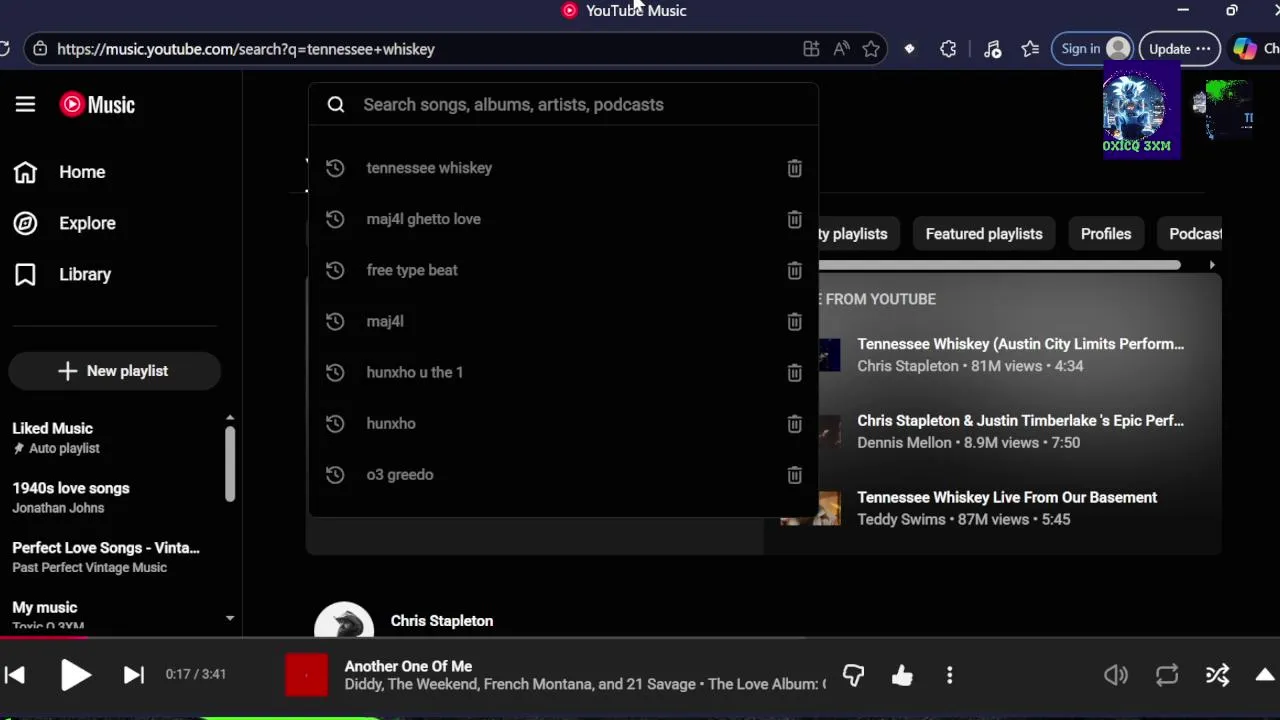Create a New playlist
The height and width of the screenshot is (720, 1280).
(114, 371)
